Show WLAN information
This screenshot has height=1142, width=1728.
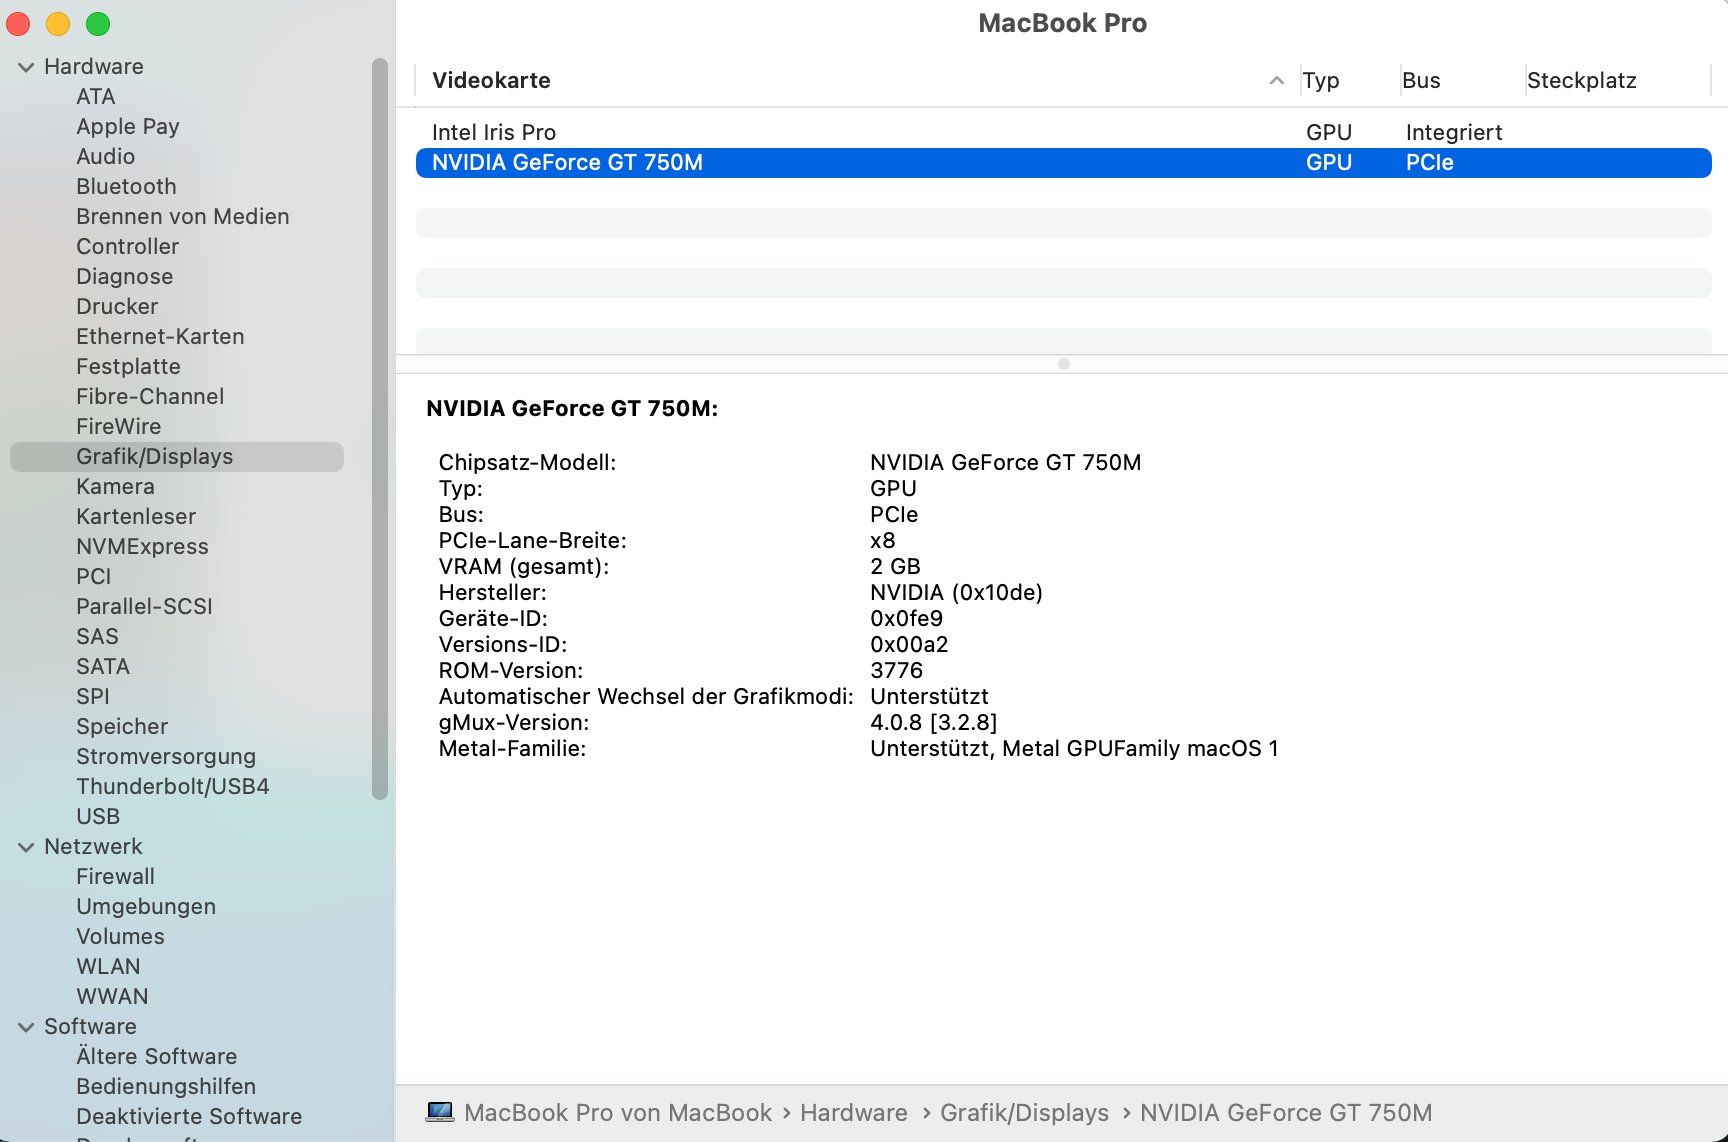[108, 966]
